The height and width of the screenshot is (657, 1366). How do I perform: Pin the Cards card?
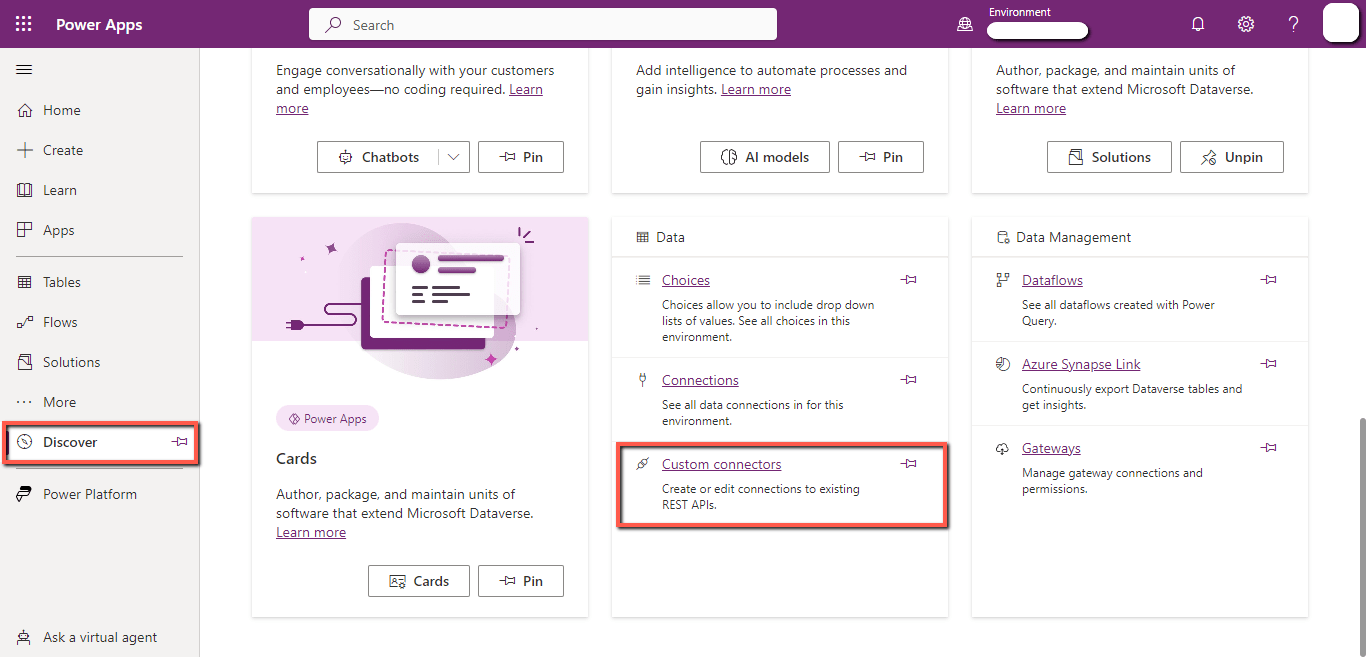pyautogui.click(x=521, y=581)
